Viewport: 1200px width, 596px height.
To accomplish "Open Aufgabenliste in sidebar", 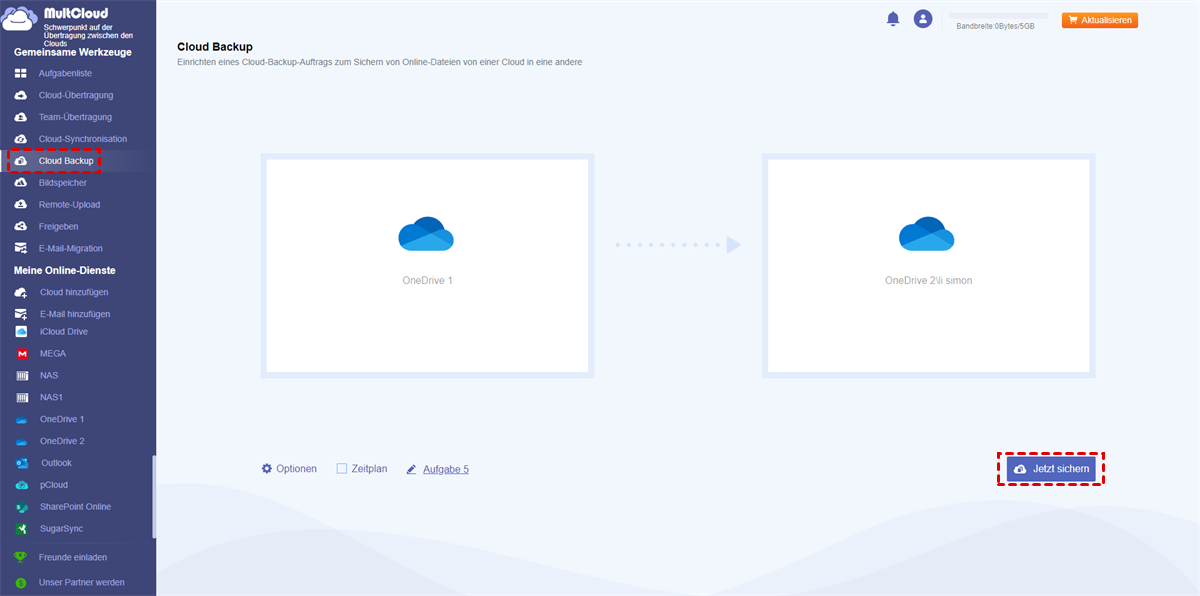I will [66, 74].
